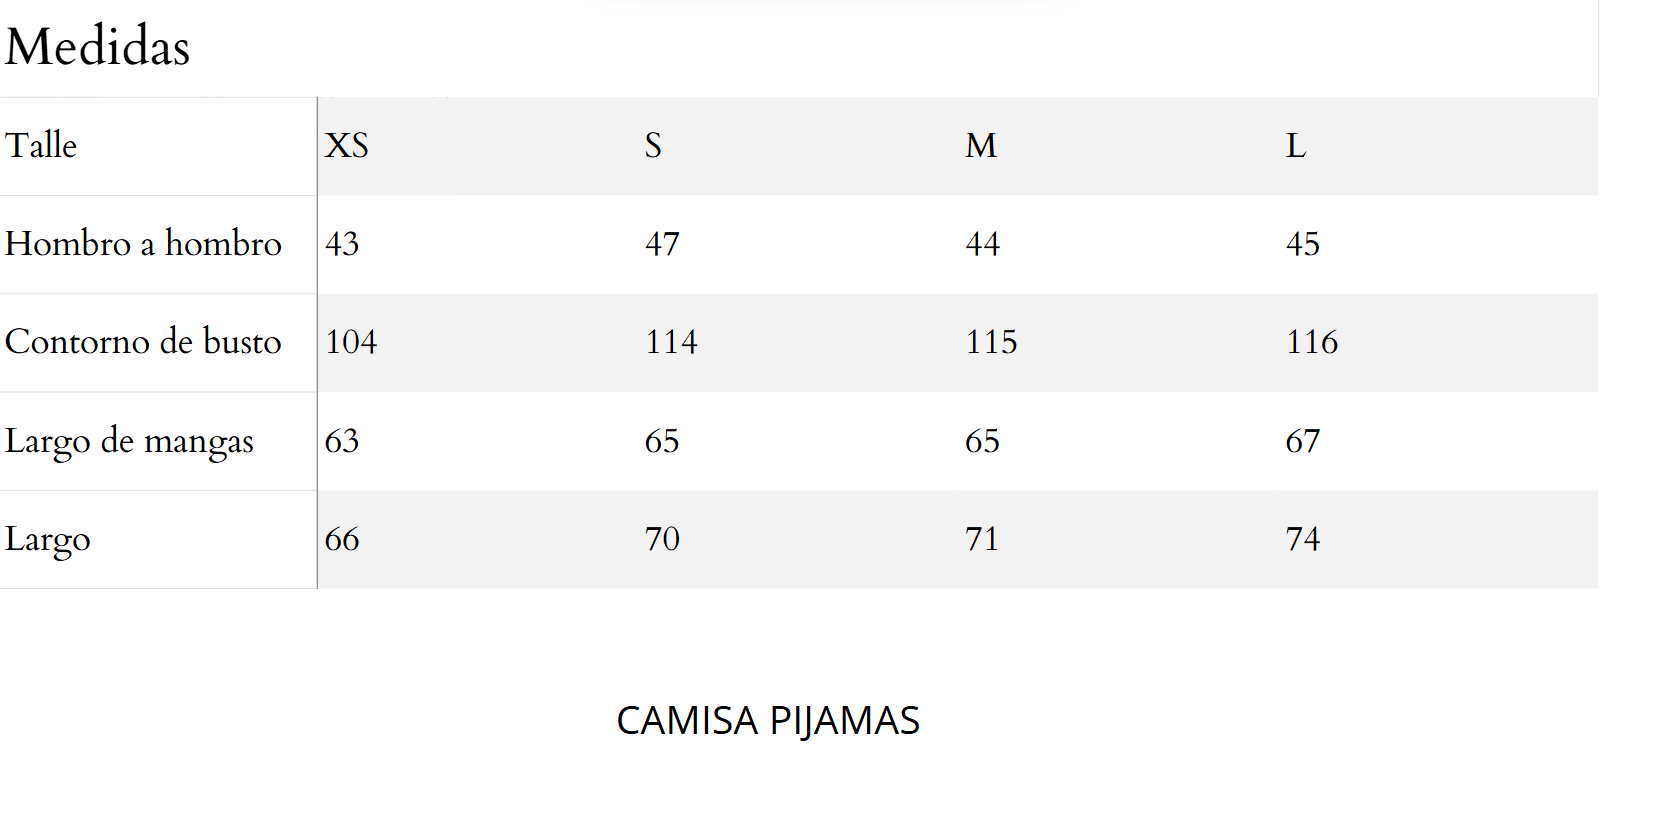Screen dimensions: 1664x821
Task: Click the L size column header
Action: 1296,146
